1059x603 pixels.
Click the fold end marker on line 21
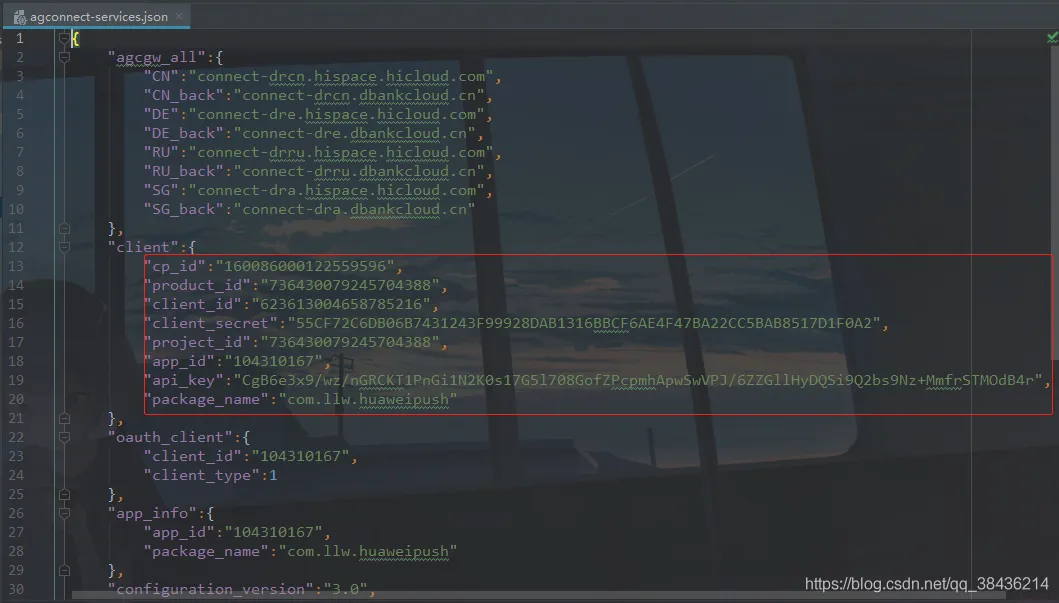(64, 418)
